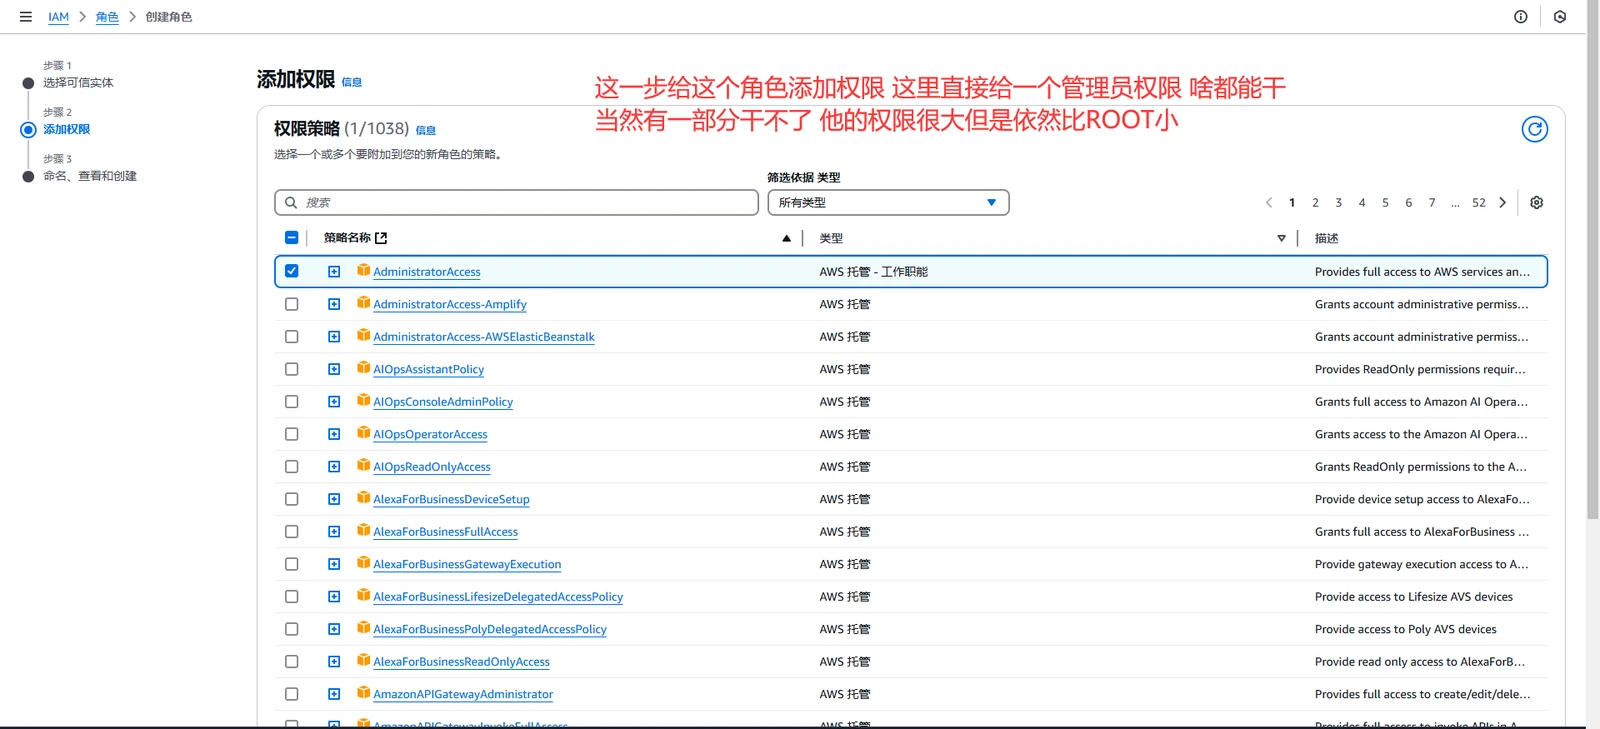Jump to page 5 of policies
The width and height of the screenshot is (1600, 729).
1385,203
